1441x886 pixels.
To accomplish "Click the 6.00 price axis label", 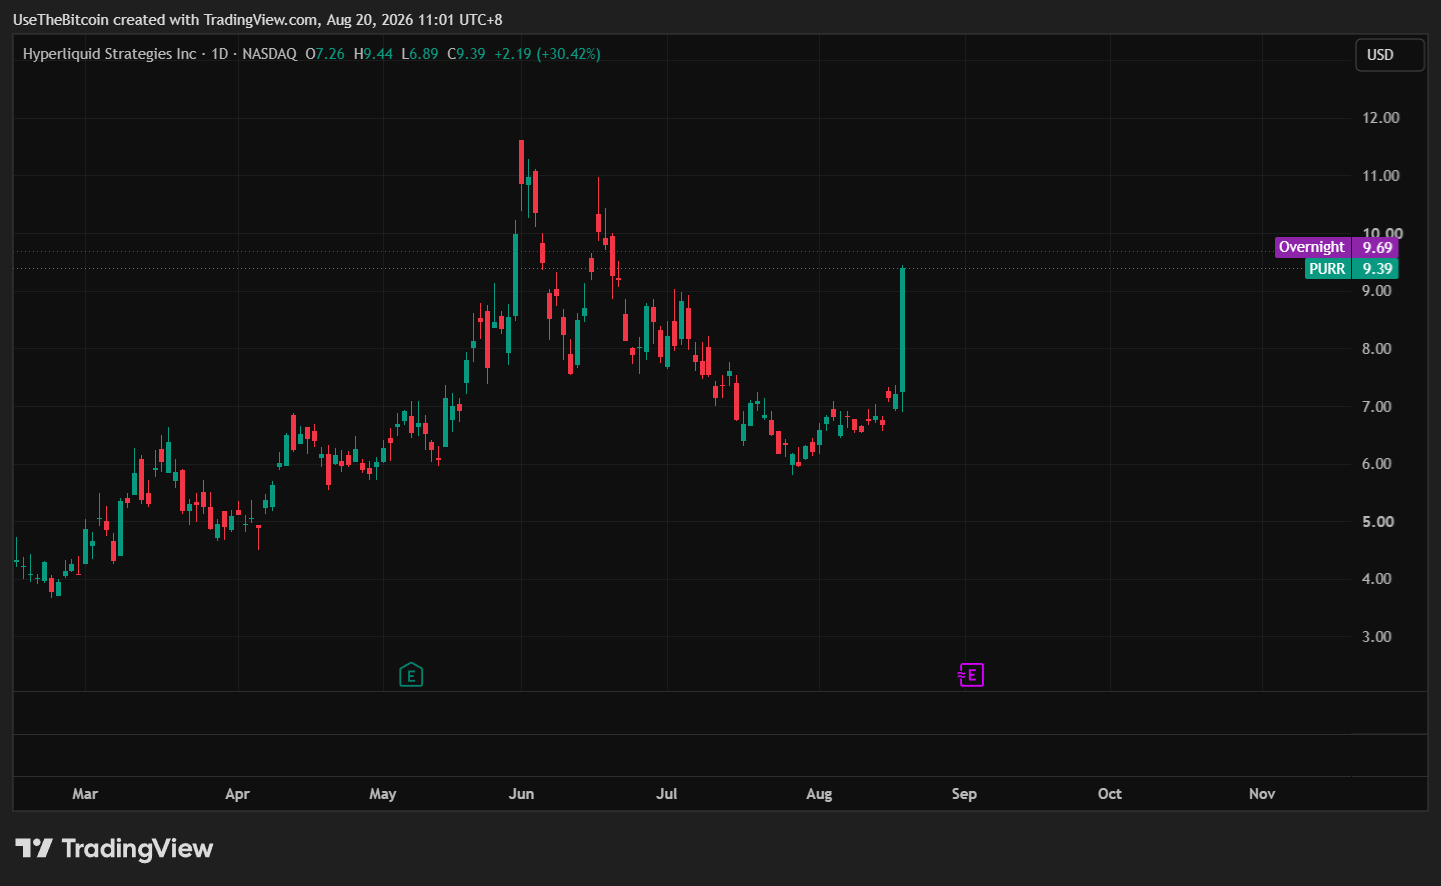I will point(1377,464).
